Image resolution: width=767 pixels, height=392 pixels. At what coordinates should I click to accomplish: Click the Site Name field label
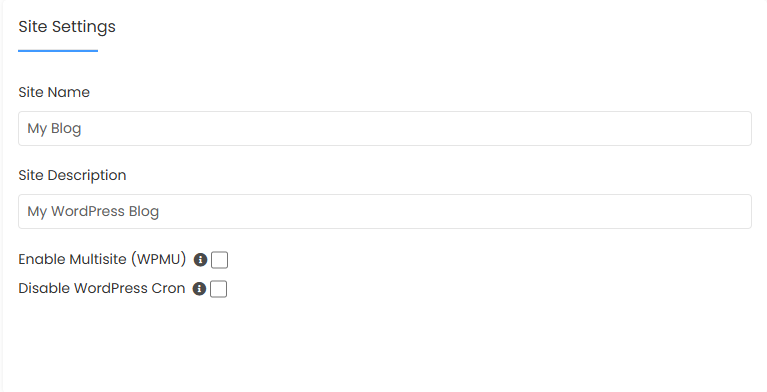click(x=54, y=92)
